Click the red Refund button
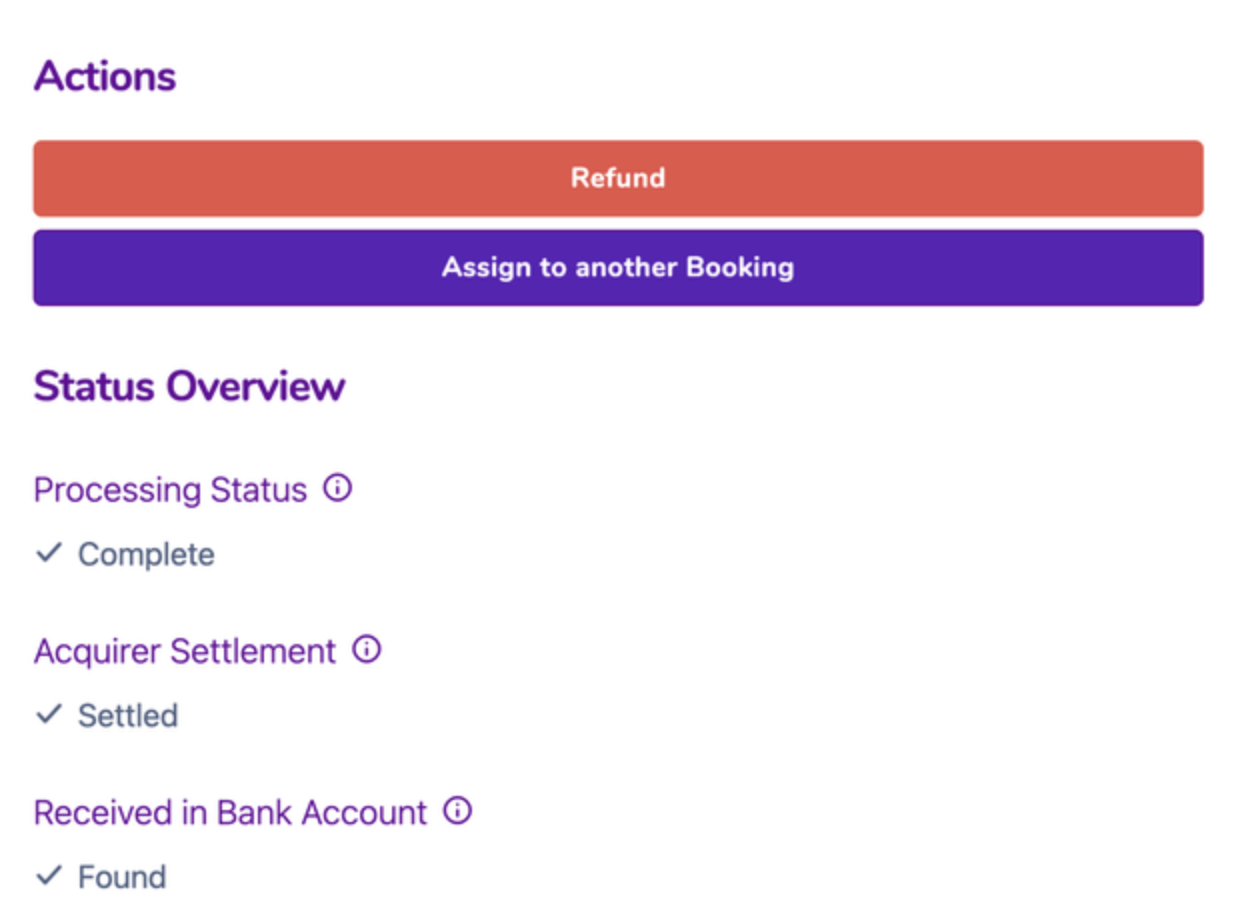This screenshot has height=924, width=1240. pyautogui.click(x=618, y=178)
